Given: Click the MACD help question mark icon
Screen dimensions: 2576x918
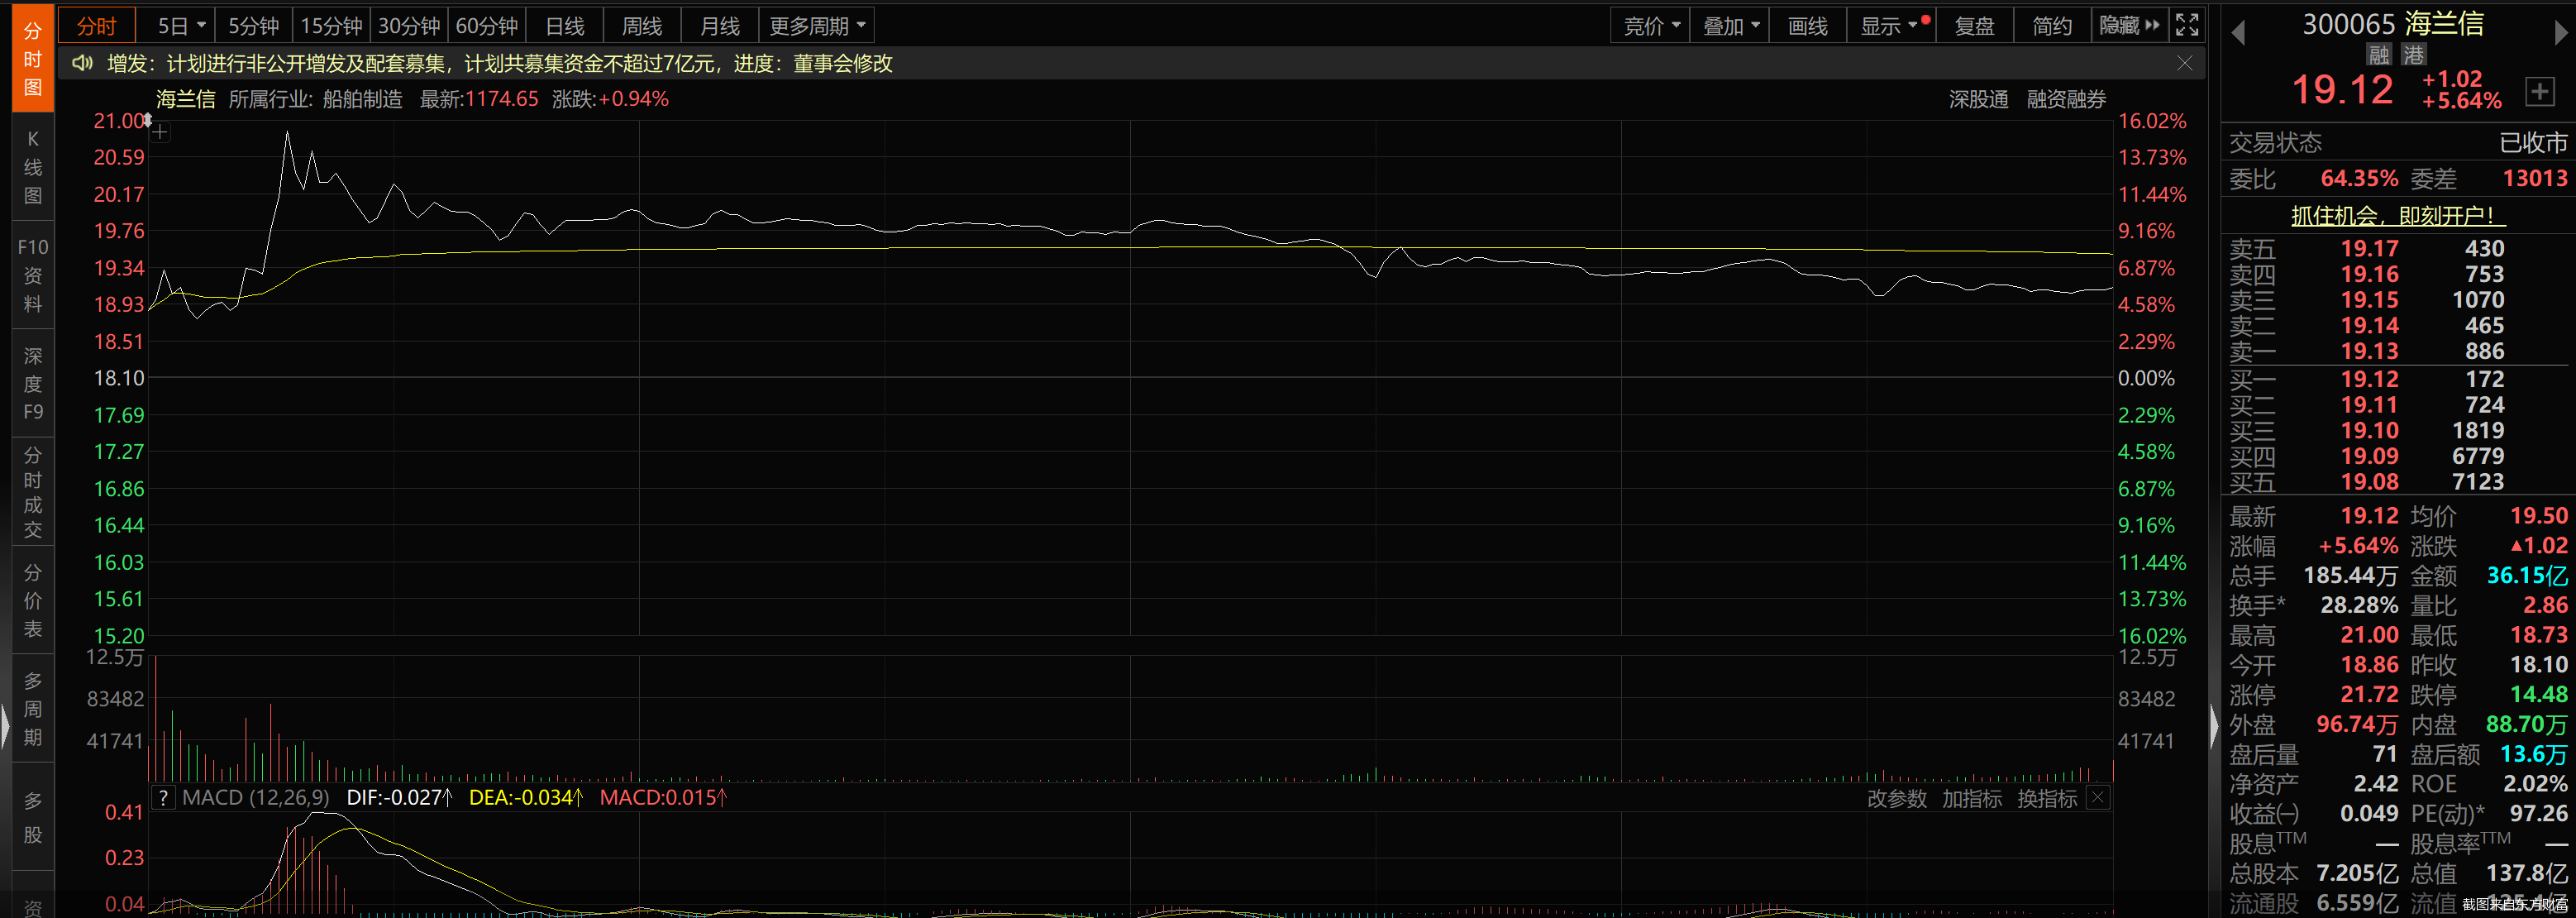Looking at the screenshot, I should click(x=163, y=798).
